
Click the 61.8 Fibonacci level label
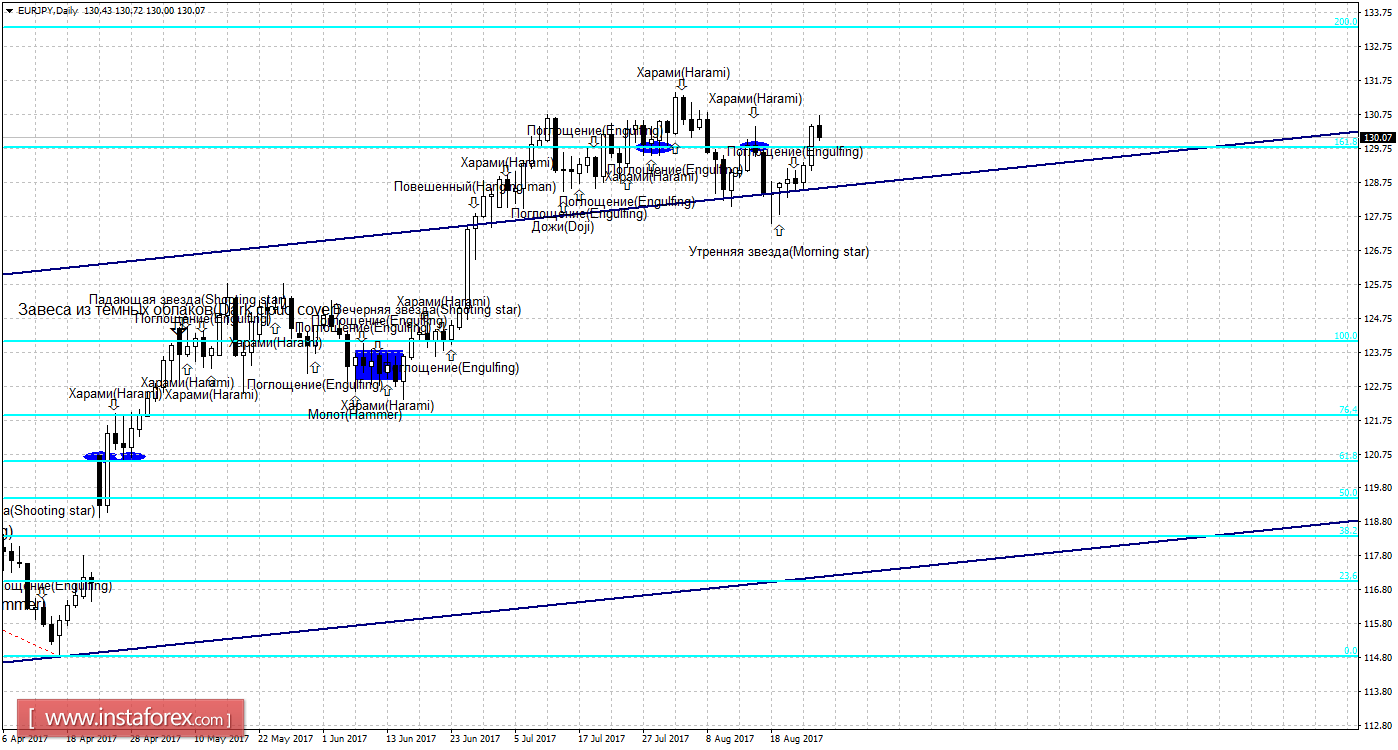point(1348,455)
